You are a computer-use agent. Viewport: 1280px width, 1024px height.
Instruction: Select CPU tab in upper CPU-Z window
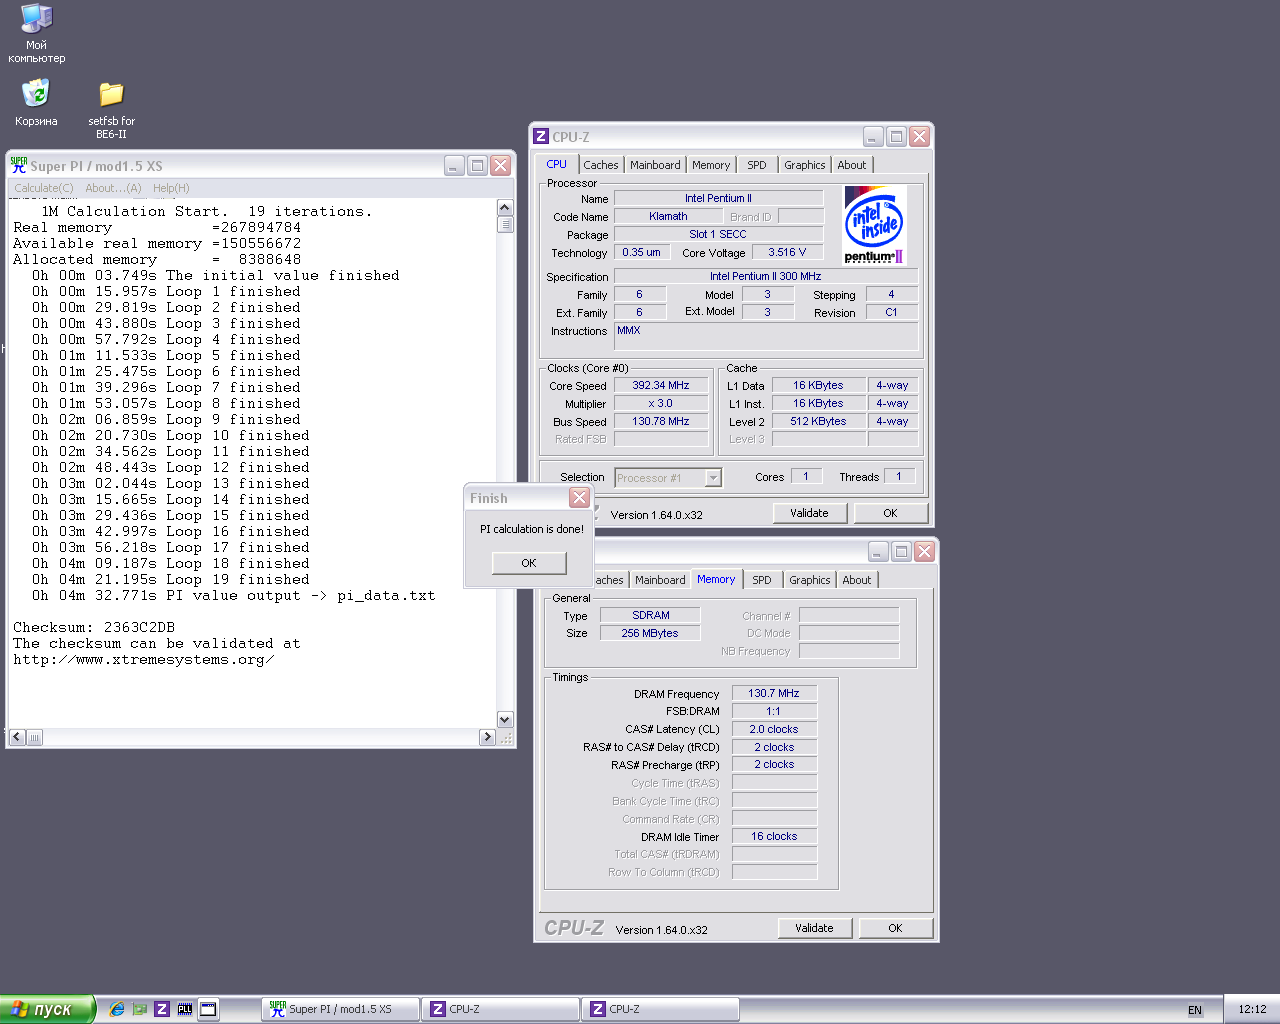557,164
